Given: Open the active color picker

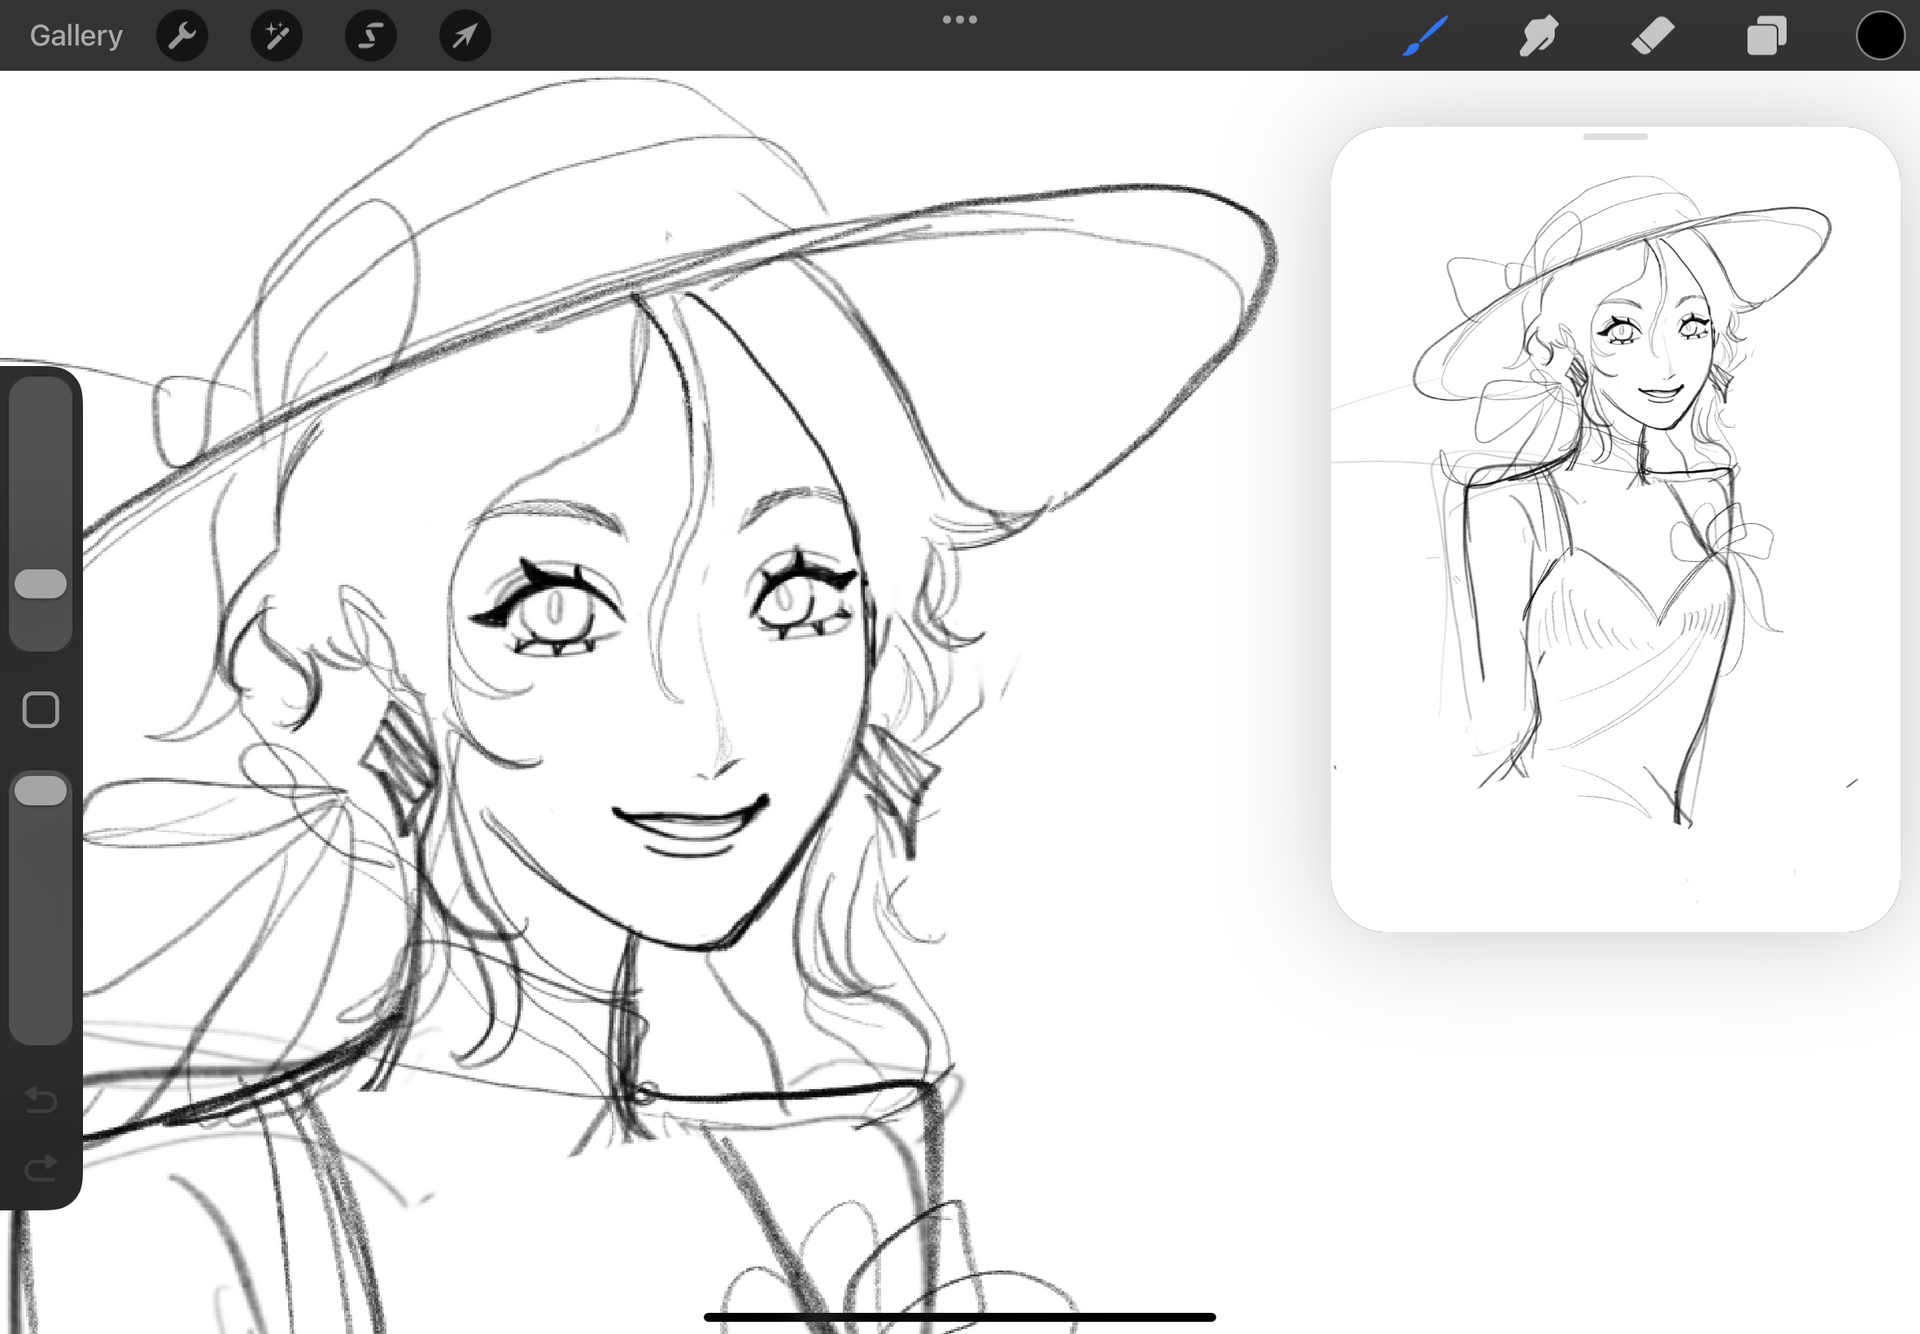Looking at the screenshot, I should click(1880, 36).
